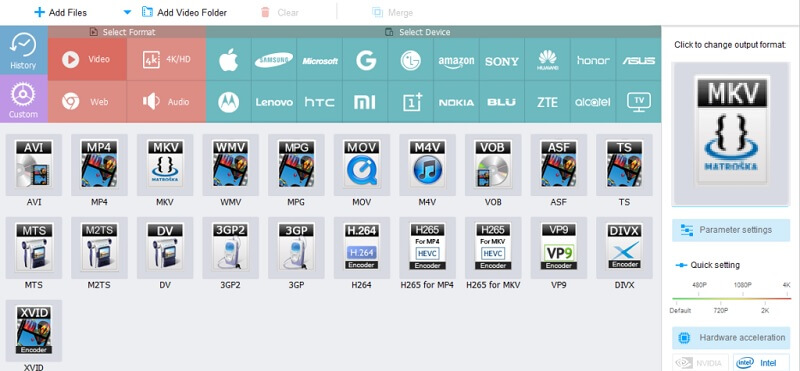
Task: Choose the XVID encoder icon
Action: pos(34,330)
